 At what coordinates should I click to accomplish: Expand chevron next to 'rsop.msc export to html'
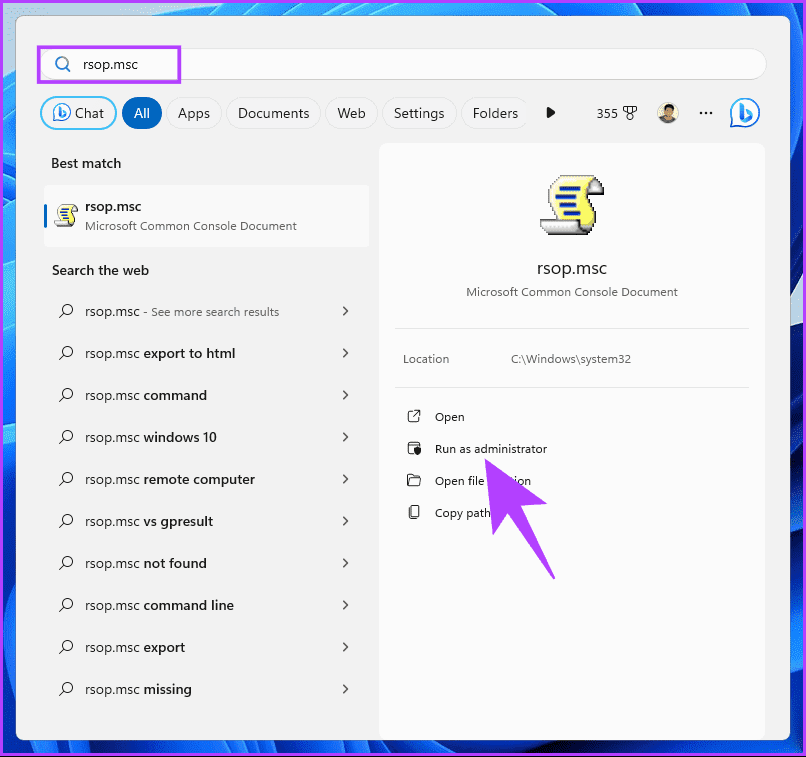[345, 353]
